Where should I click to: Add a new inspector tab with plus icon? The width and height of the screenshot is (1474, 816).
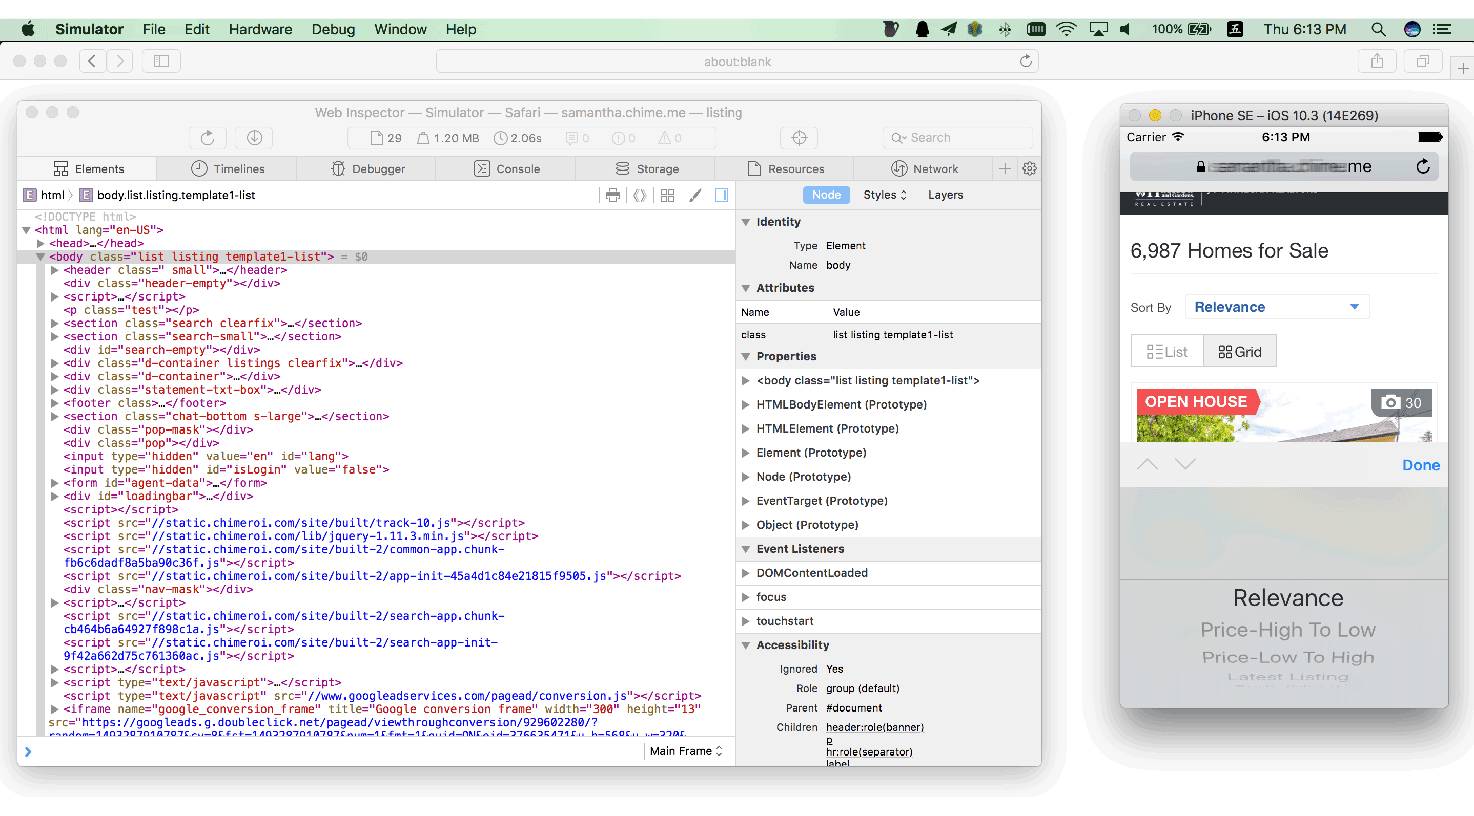coord(1005,169)
